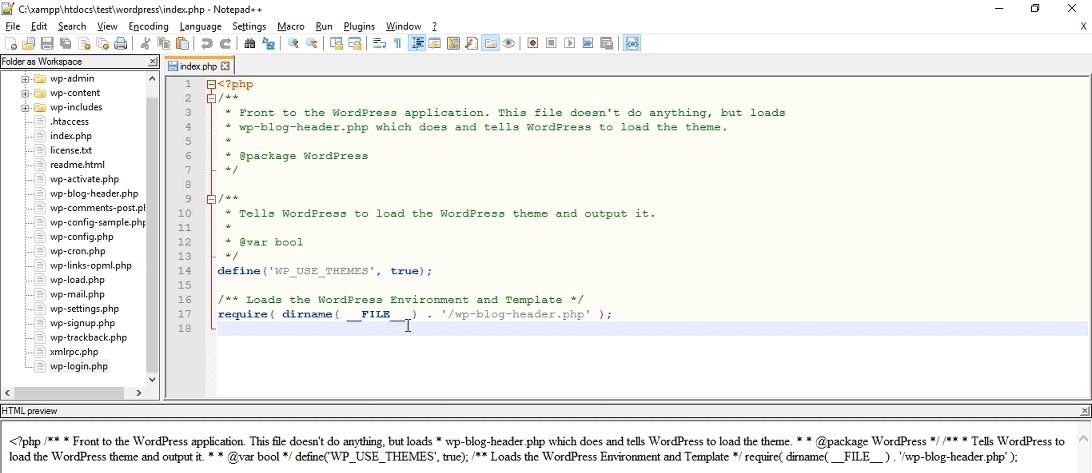The height and width of the screenshot is (473, 1092).
Task: Toggle the Monitoring eye icon
Action: (509, 44)
